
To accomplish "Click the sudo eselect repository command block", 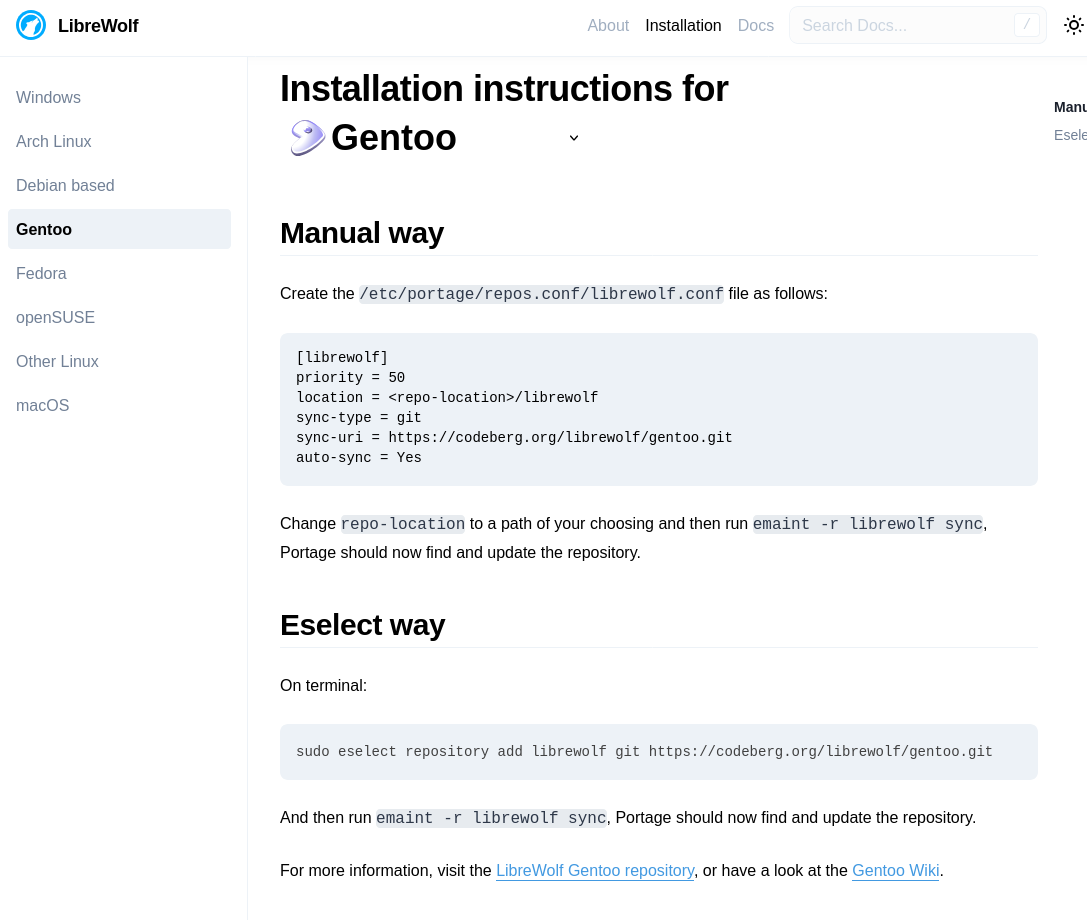I will pos(659,752).
